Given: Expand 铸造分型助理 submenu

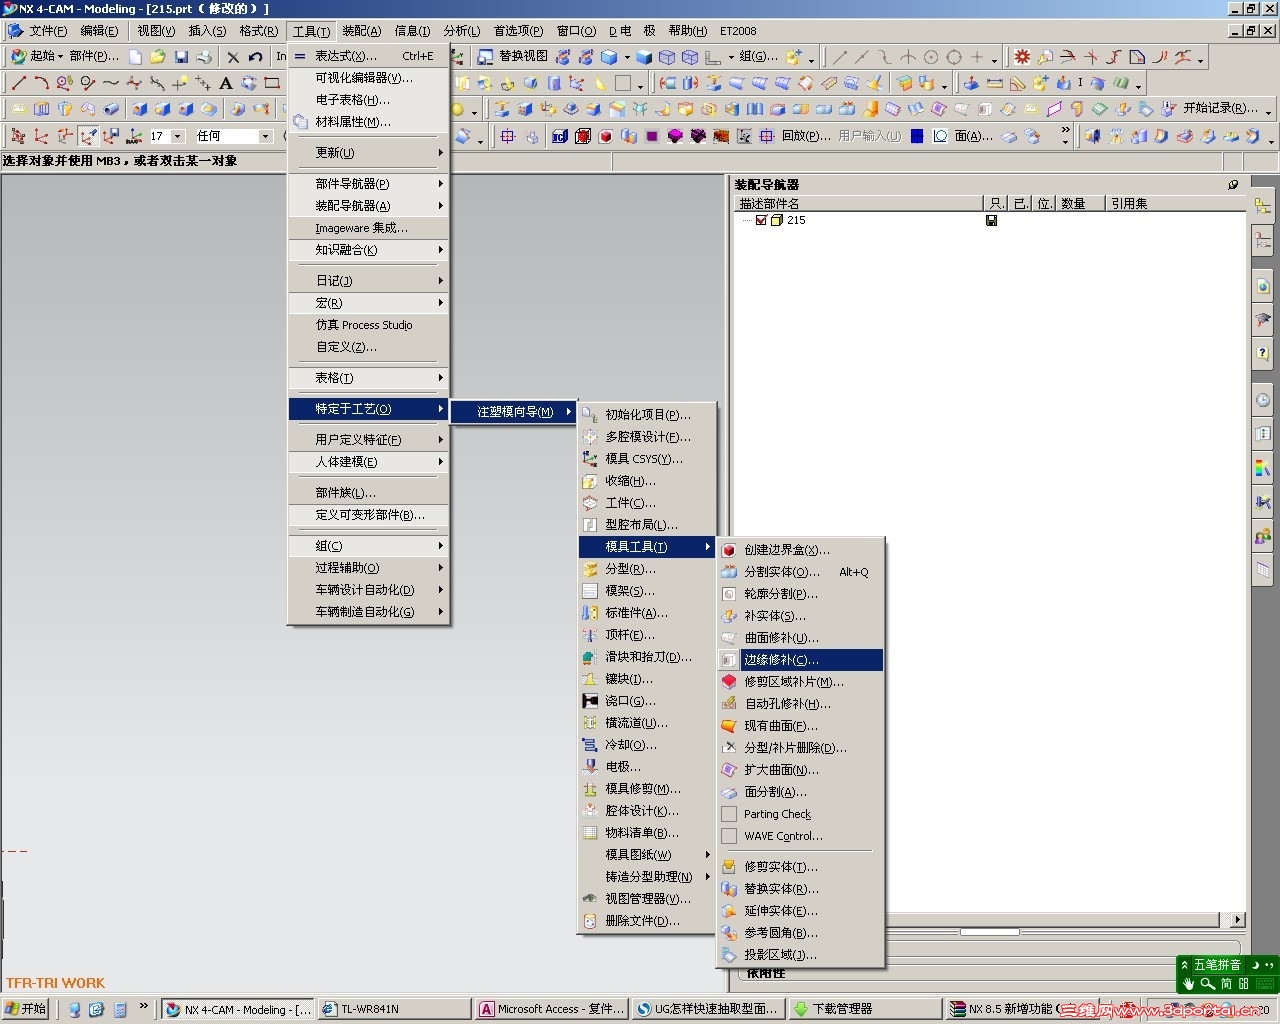Looking at the screenshot, I should 647,877.
